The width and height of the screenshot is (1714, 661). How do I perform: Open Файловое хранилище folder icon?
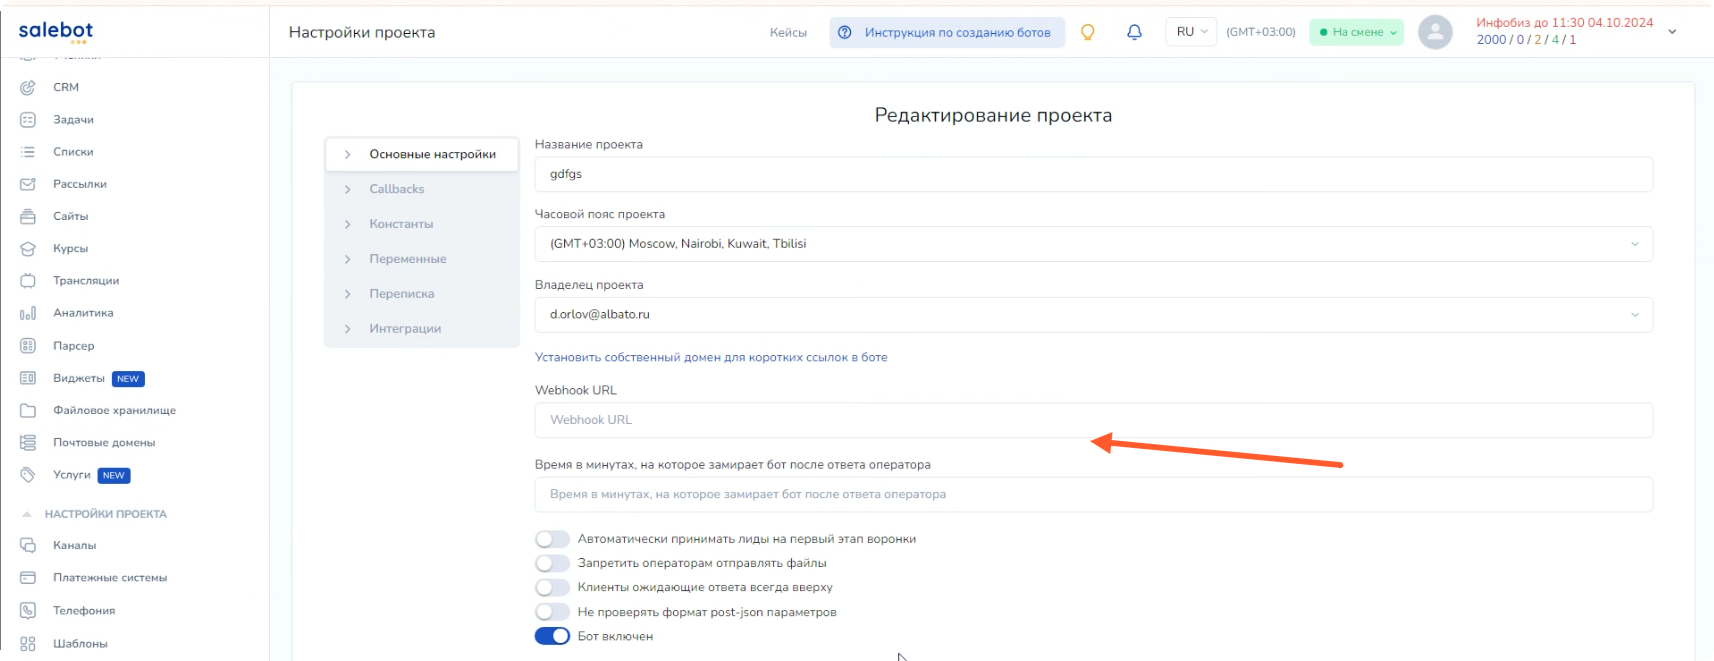[28, 410]
